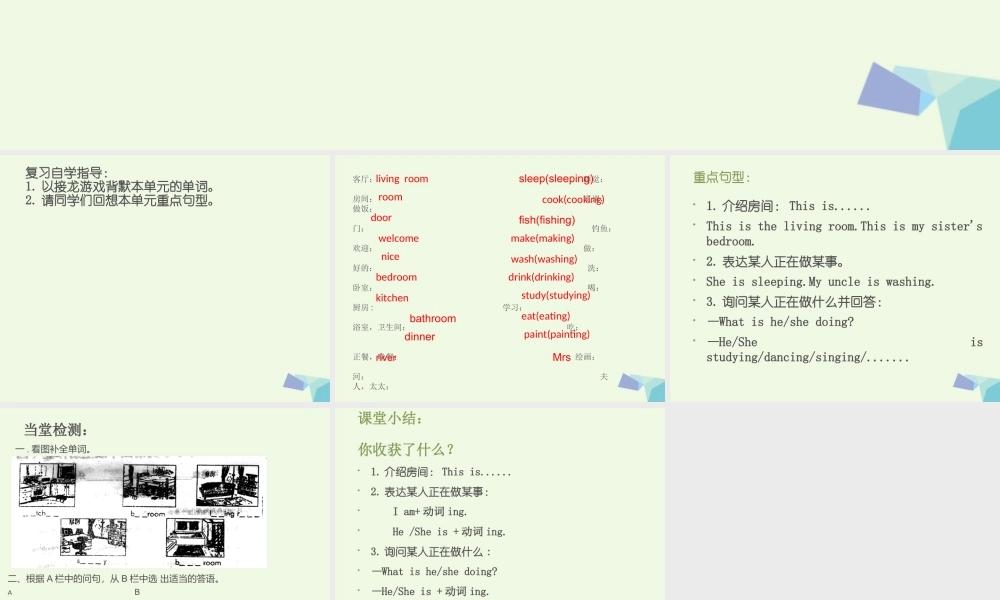Image resolution: width=1000 pixels, height=600 pixels.
Task: Click line 以接龙游戏背默本单元的单词
Action: [120, 187]
